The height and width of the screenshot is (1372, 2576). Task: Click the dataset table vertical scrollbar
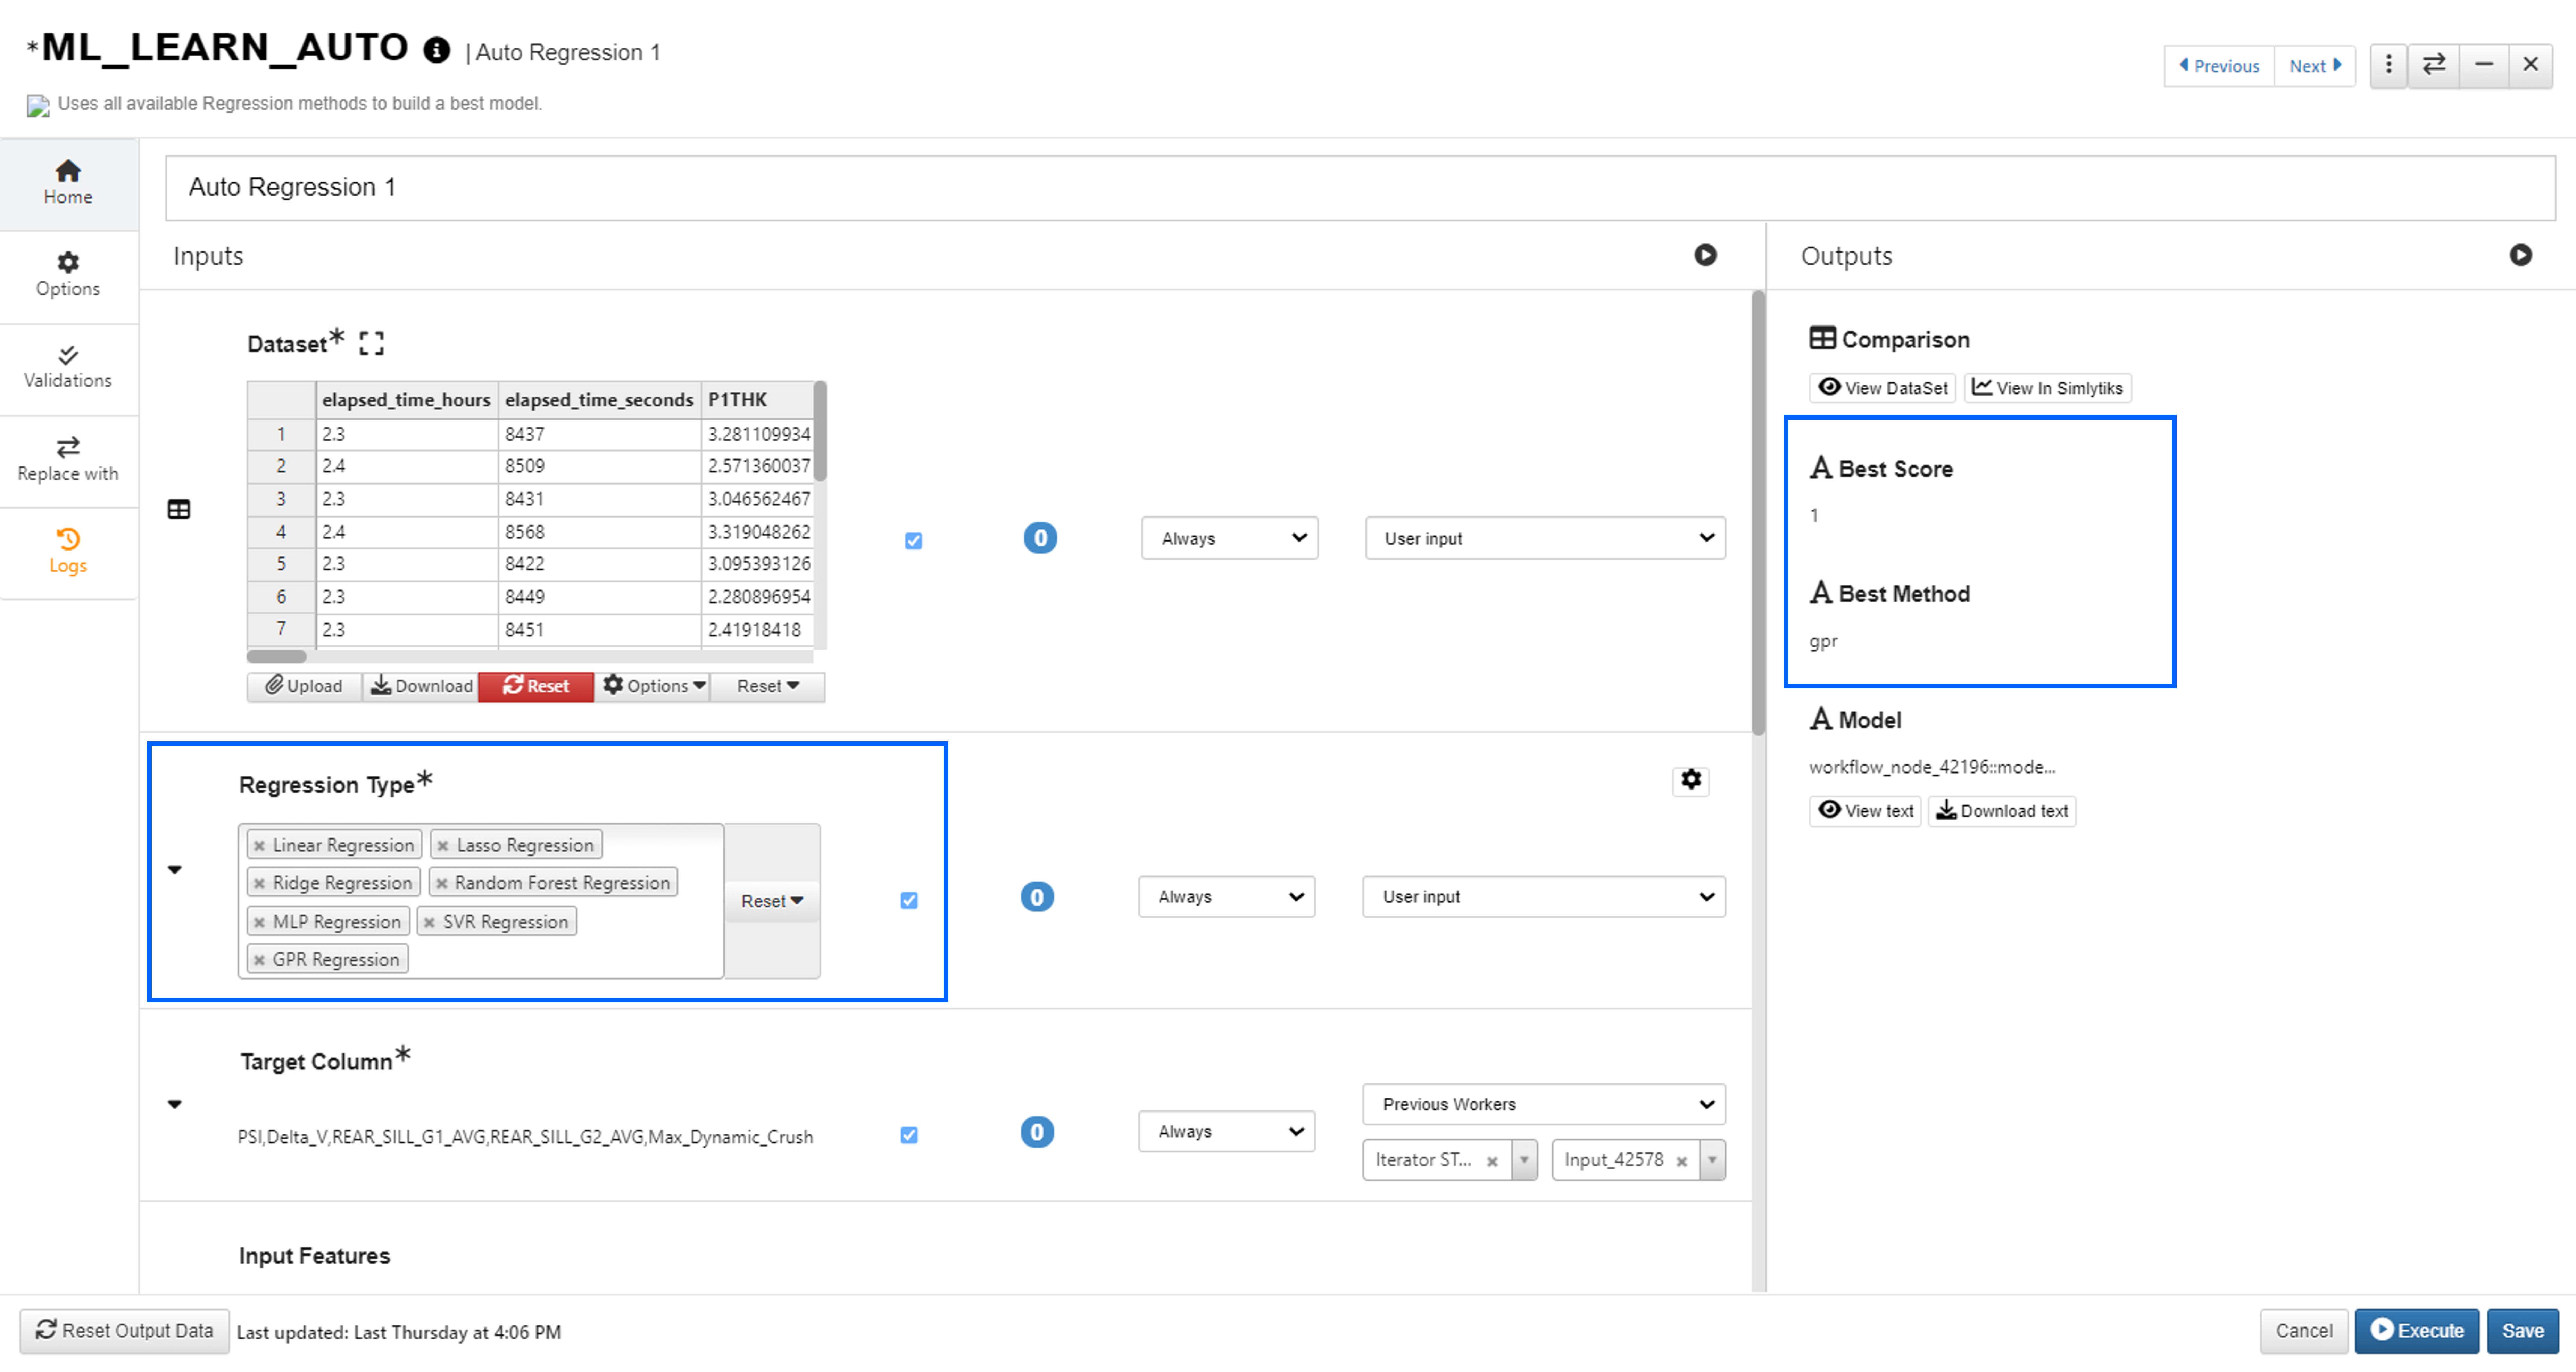click(820, 431)
